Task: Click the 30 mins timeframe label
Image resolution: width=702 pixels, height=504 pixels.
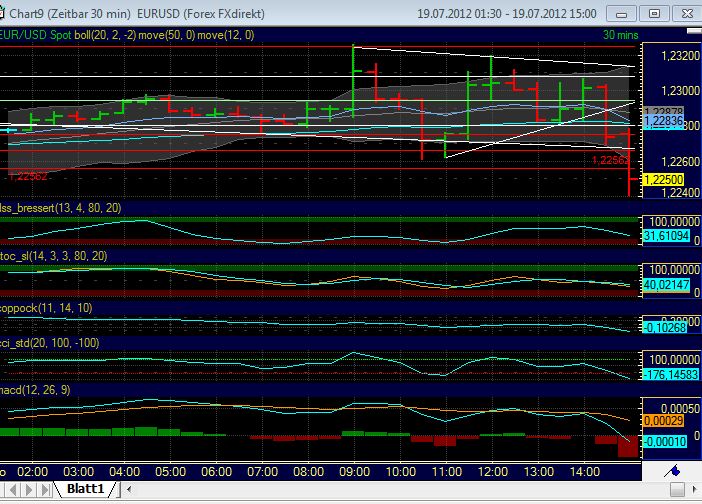Action: tap(621, 35)
